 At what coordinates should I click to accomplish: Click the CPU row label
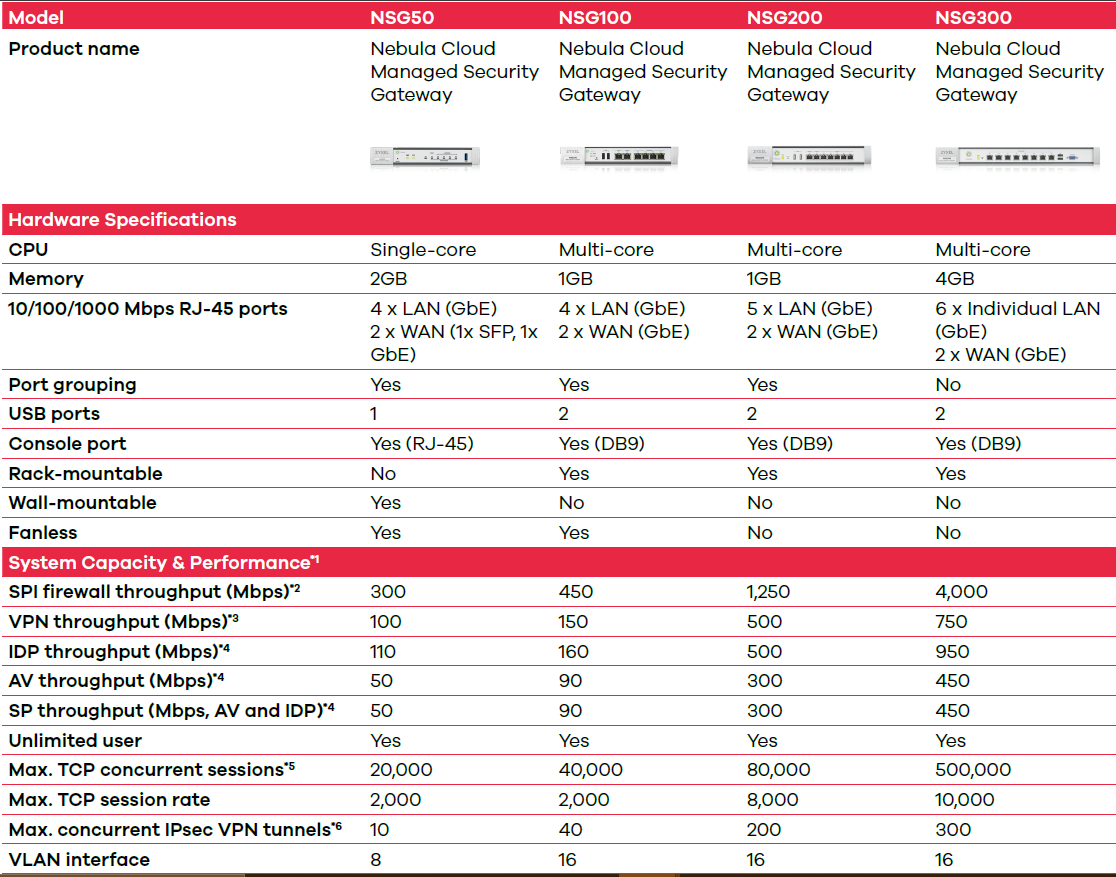(28, 250)
